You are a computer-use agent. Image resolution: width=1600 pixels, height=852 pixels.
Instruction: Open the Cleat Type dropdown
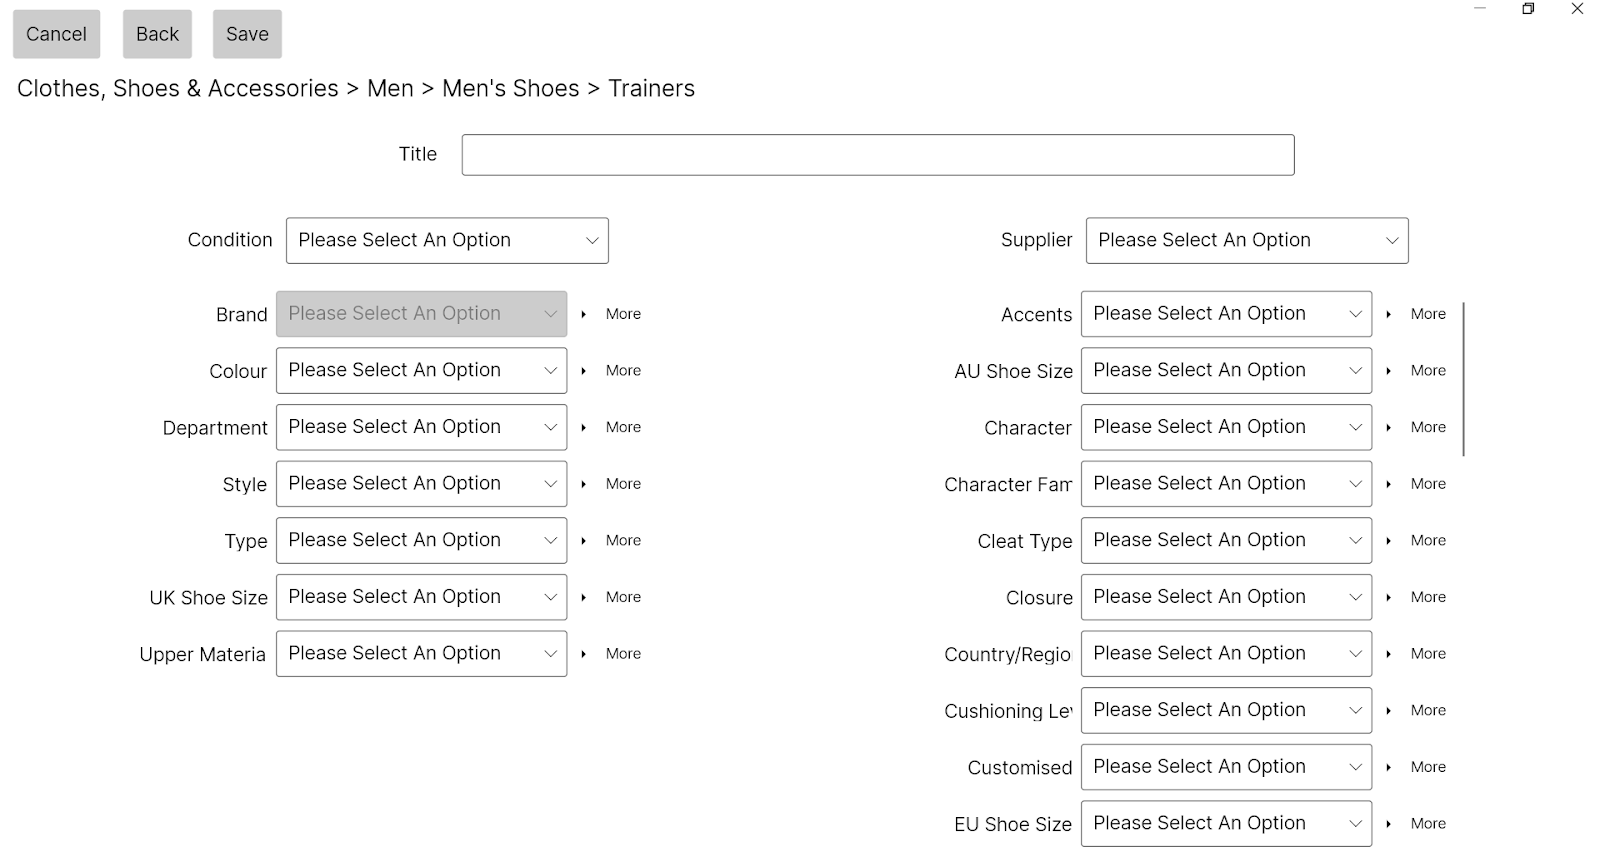point(1226,540)
